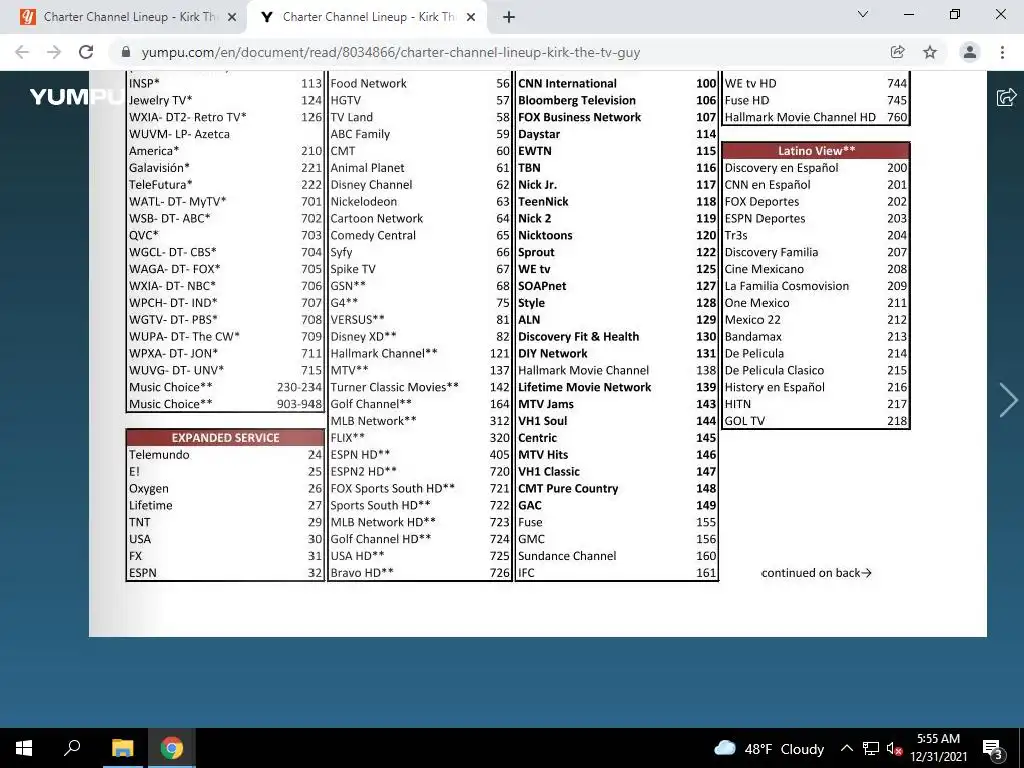Click the WE tv HD row
This screenshot has height=768, width=1024.
(816, 83)
